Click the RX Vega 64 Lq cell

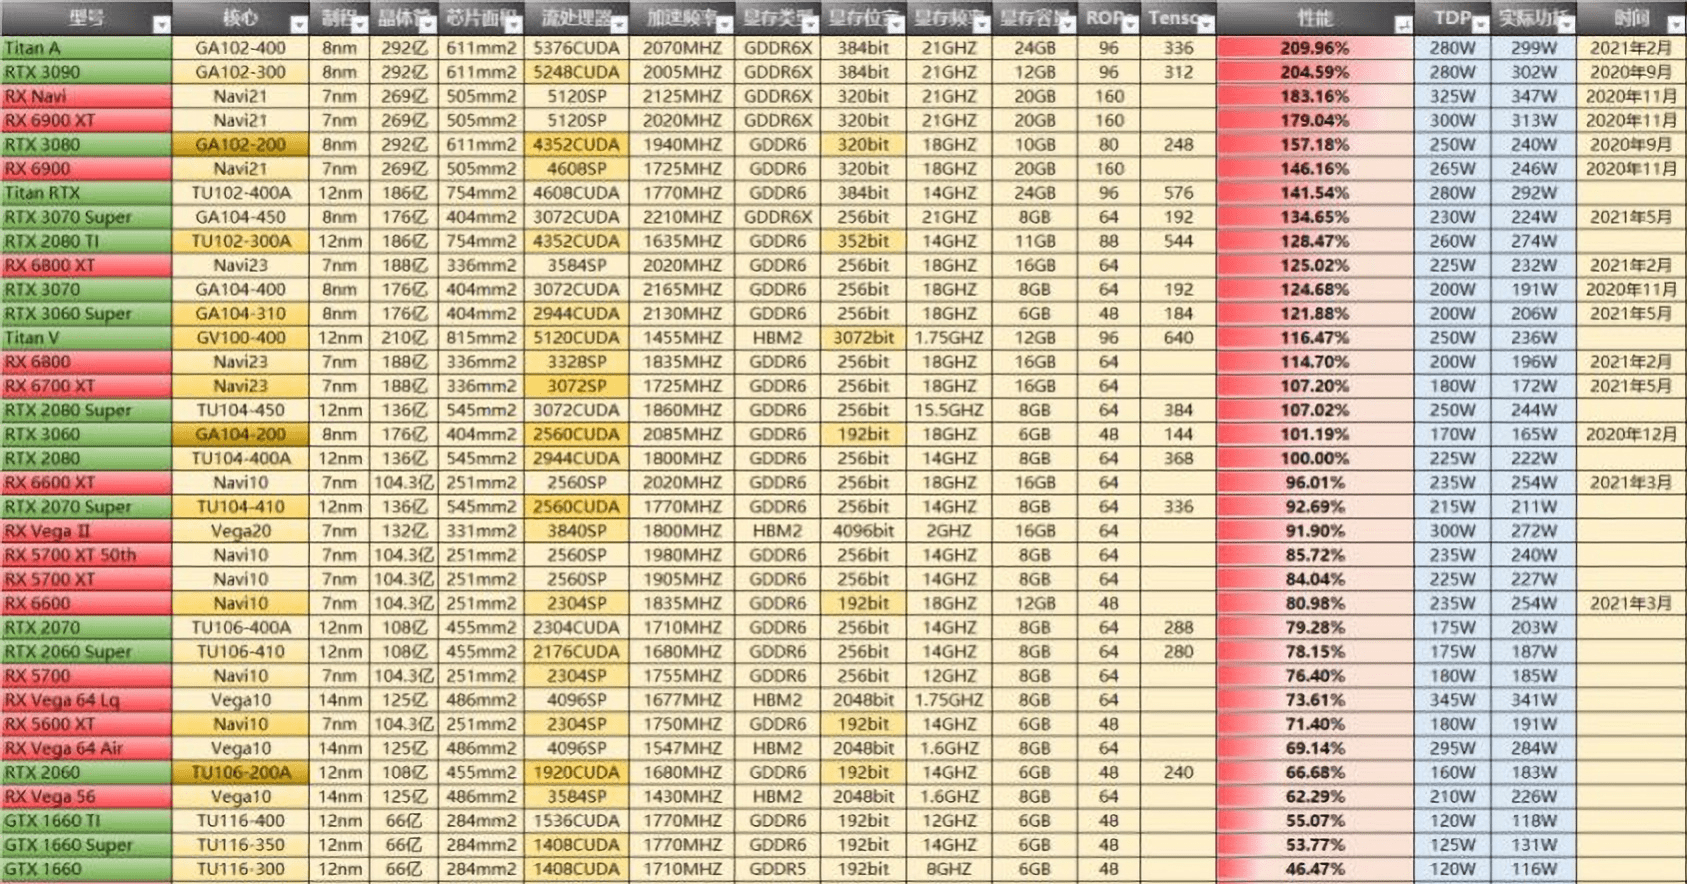(x=86, y=700)
